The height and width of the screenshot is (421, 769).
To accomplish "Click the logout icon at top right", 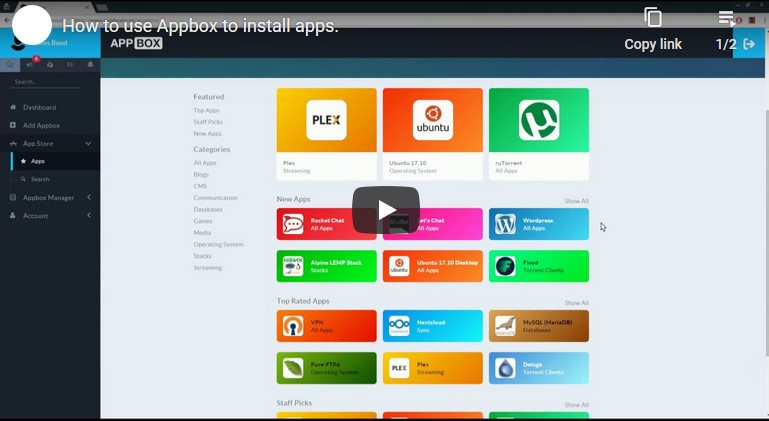I will click(x=749, y=44).
